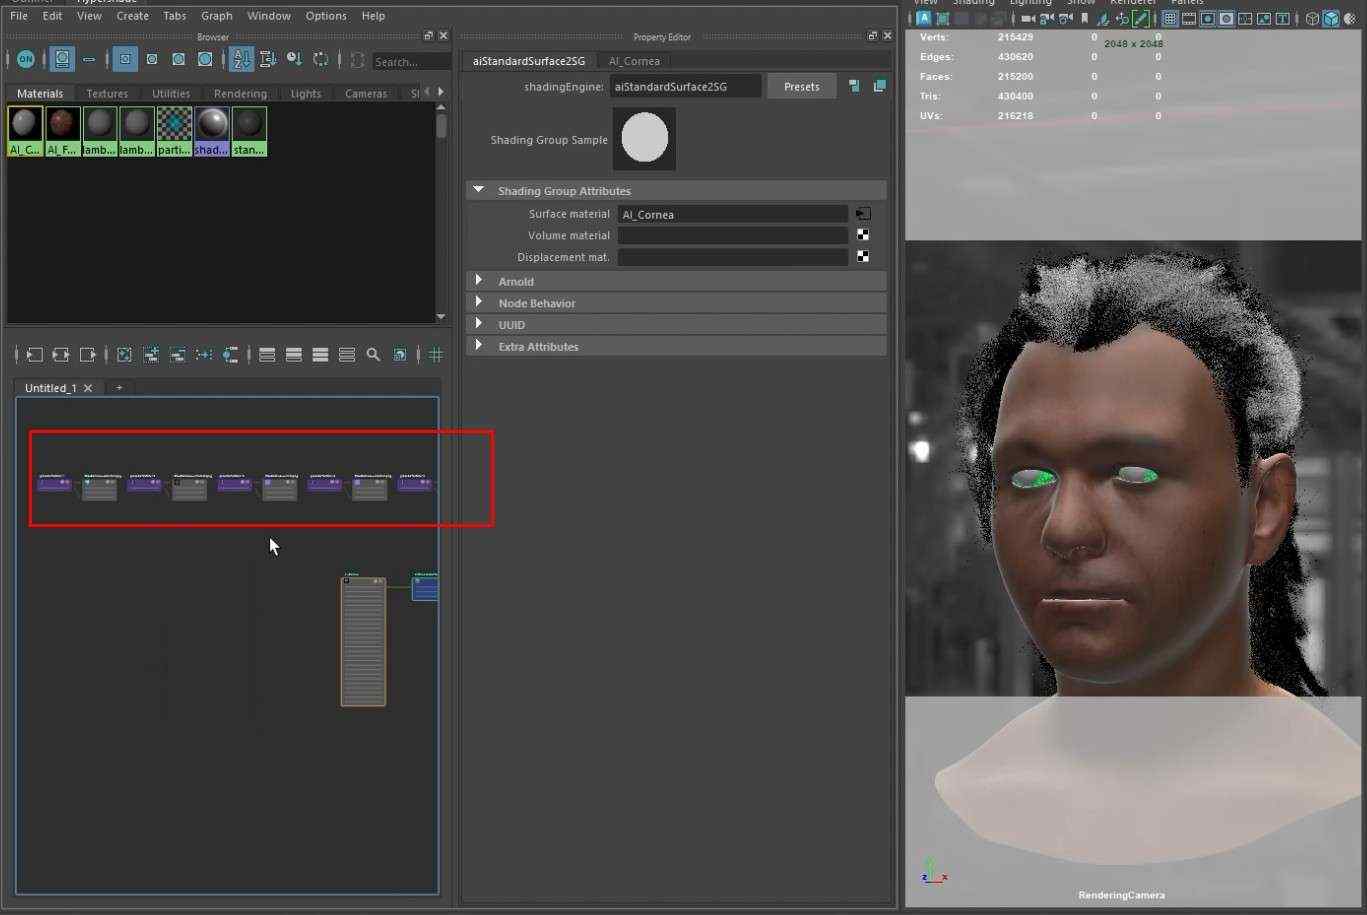This screenshot has height=915, width=1367.
Task: Click the Shading Group Sample swatch
Action: click(x=645, y=139)
